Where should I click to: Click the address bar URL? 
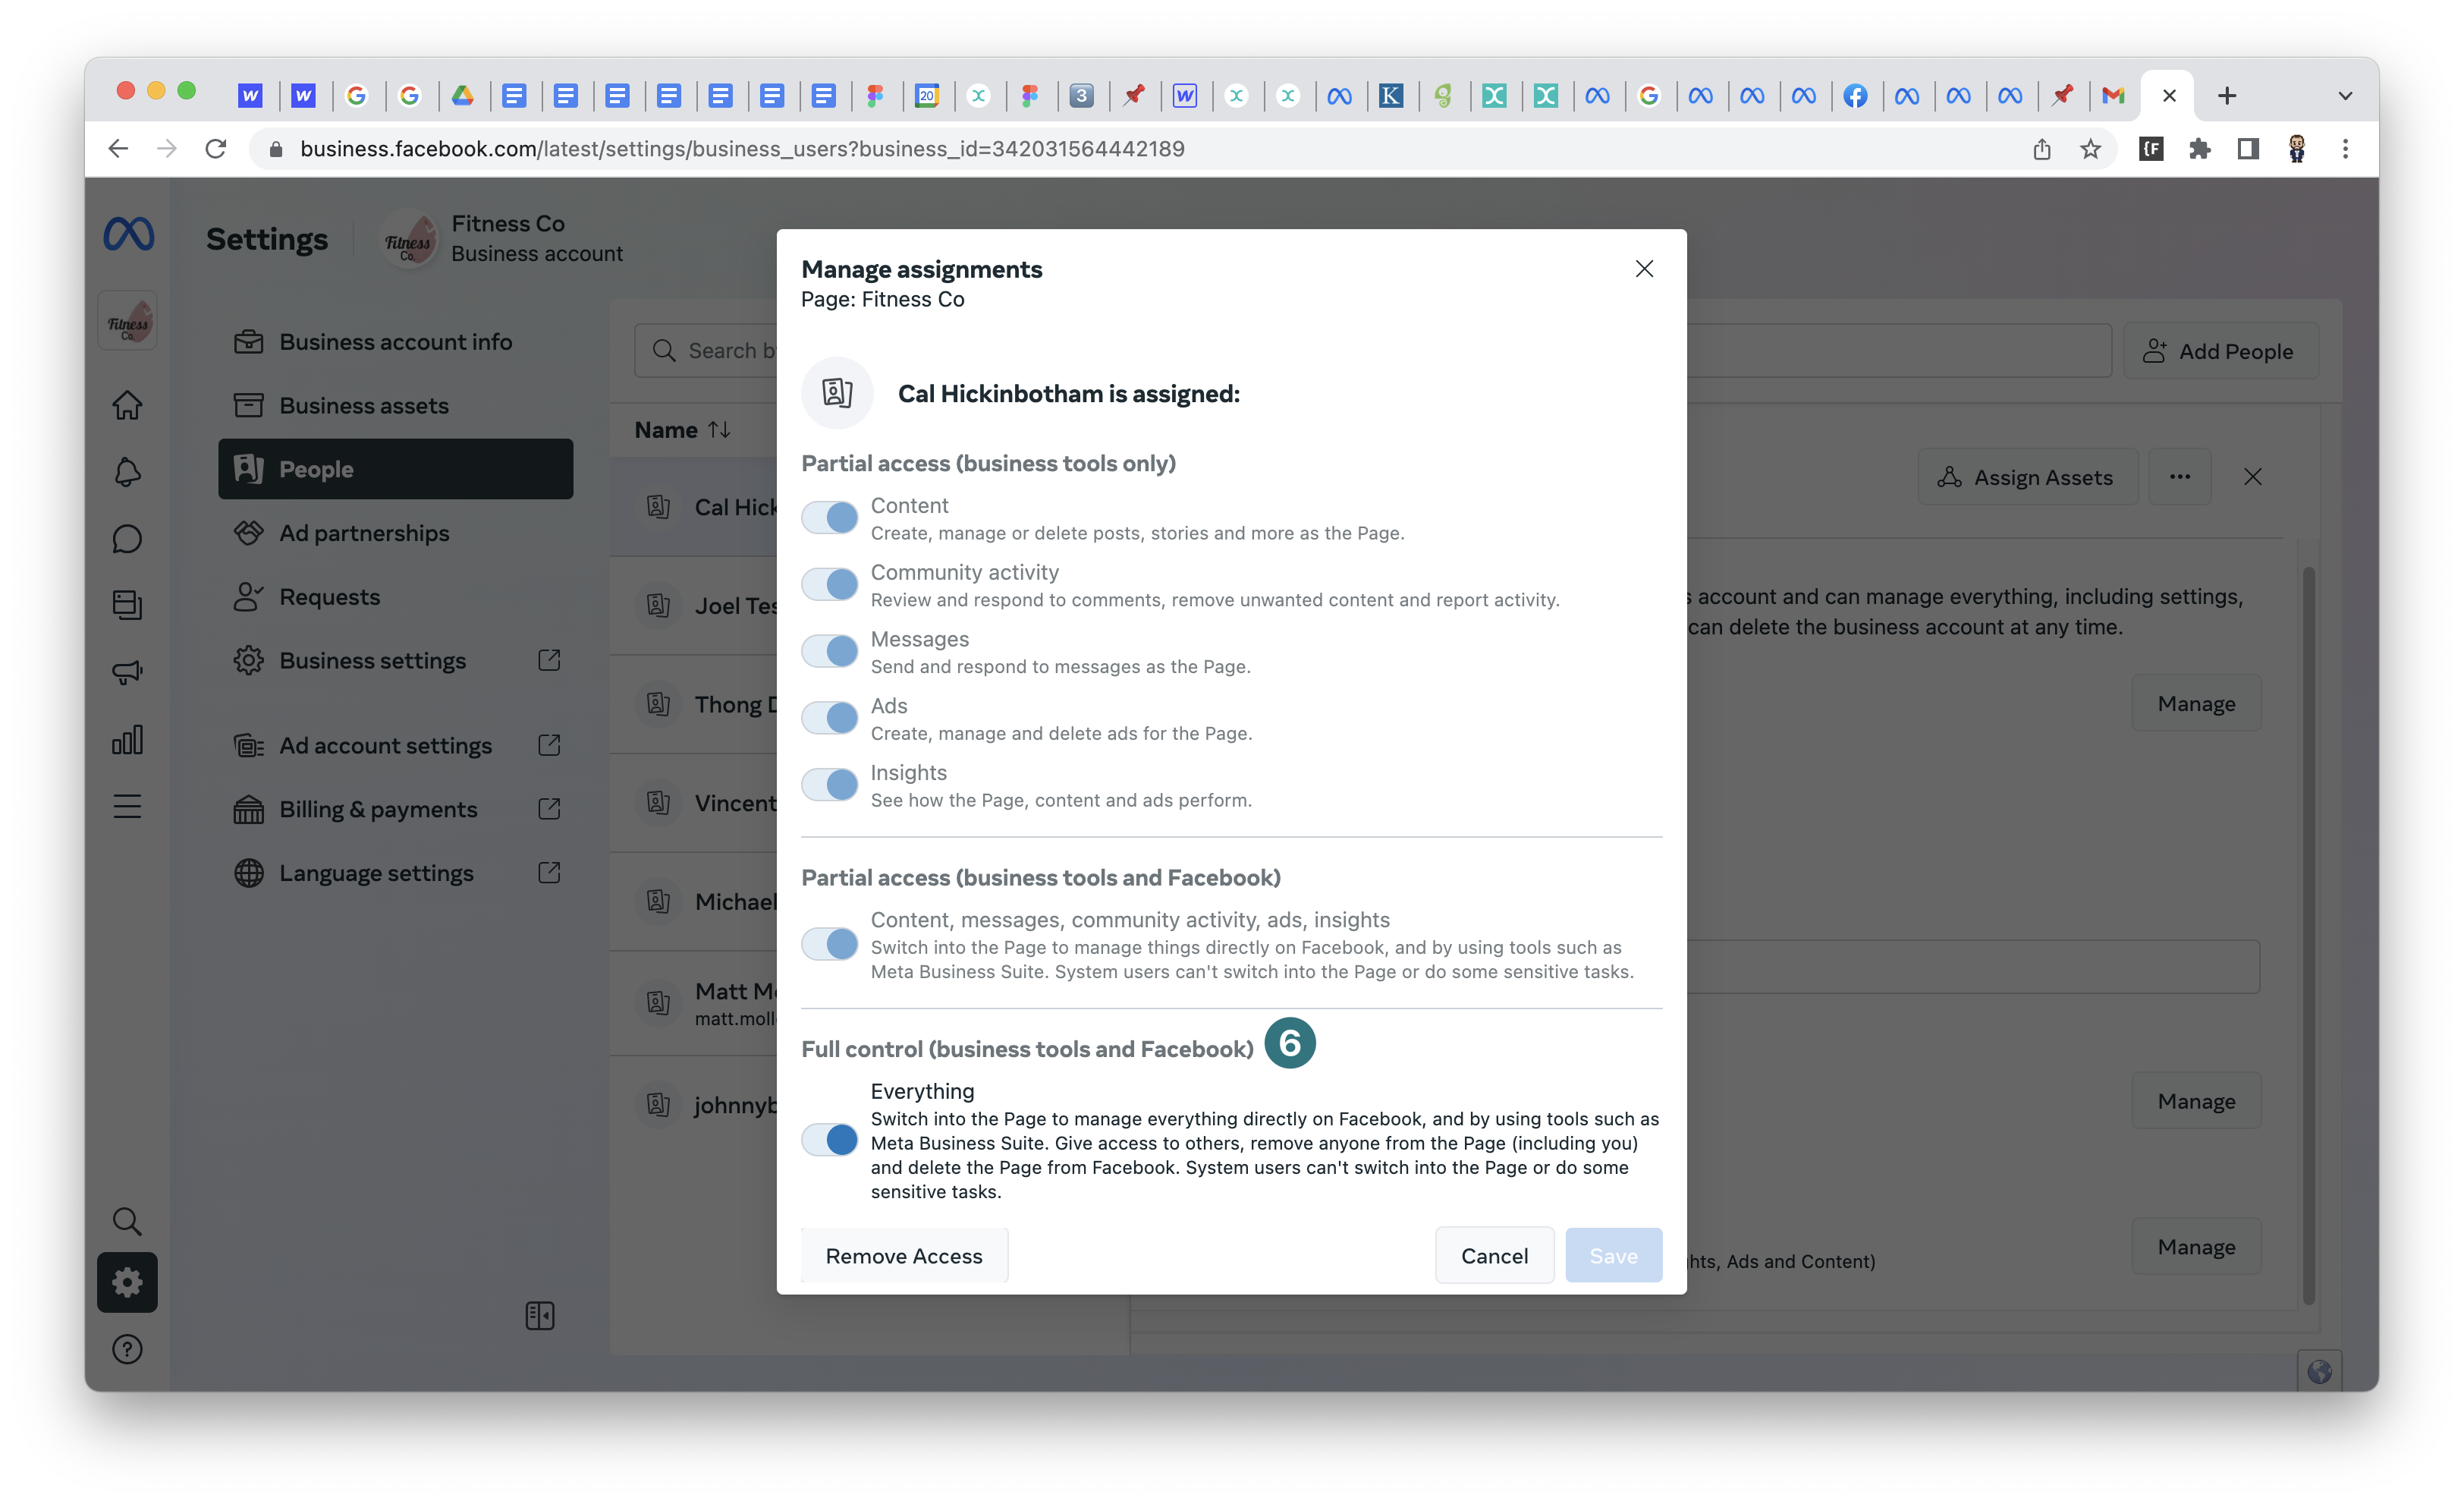742,149
